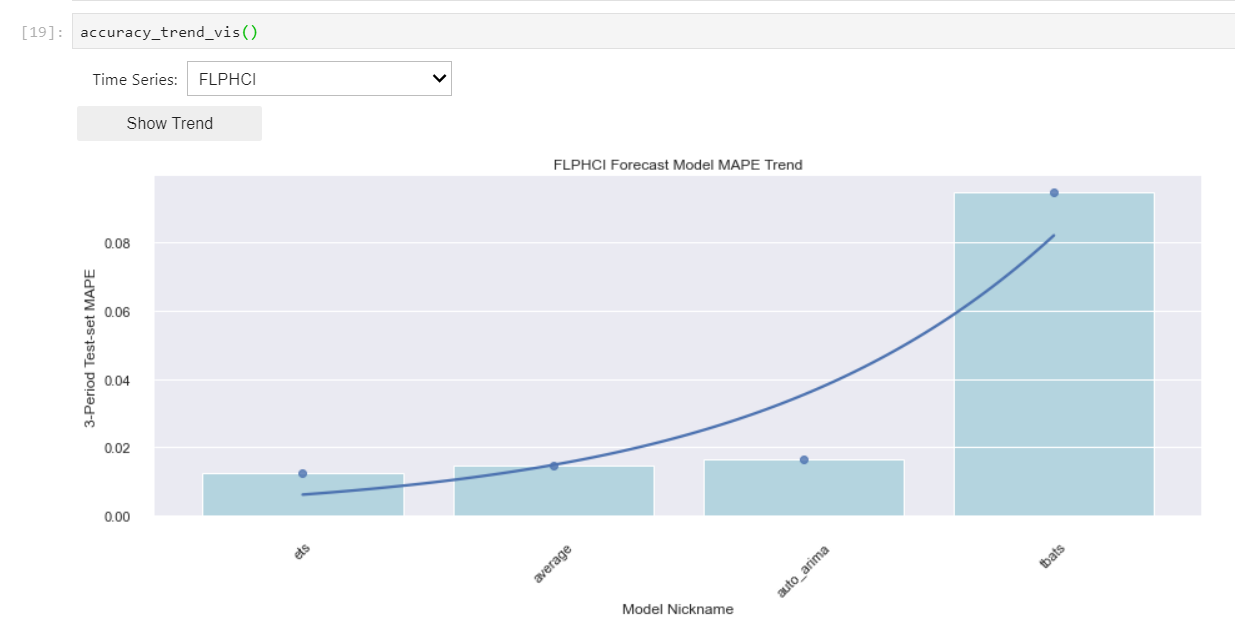1235x626 pixels.
Task: Click the auto_arima model bar
Action: 804,488
